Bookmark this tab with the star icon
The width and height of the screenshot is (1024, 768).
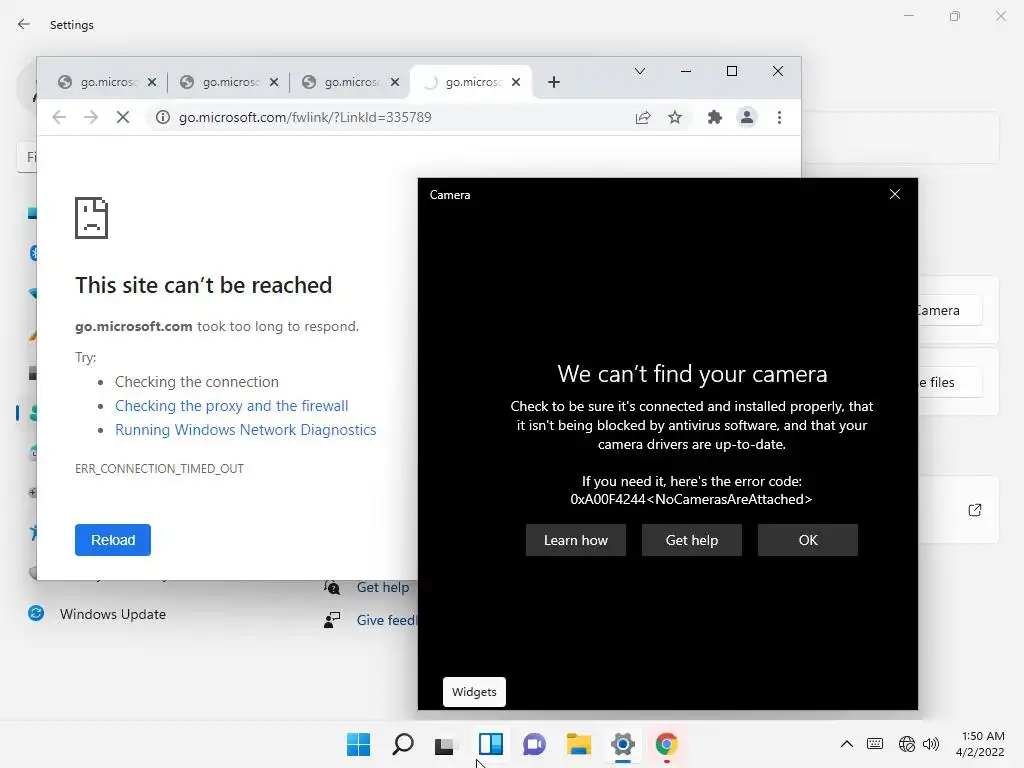click(x=675, y=118)
